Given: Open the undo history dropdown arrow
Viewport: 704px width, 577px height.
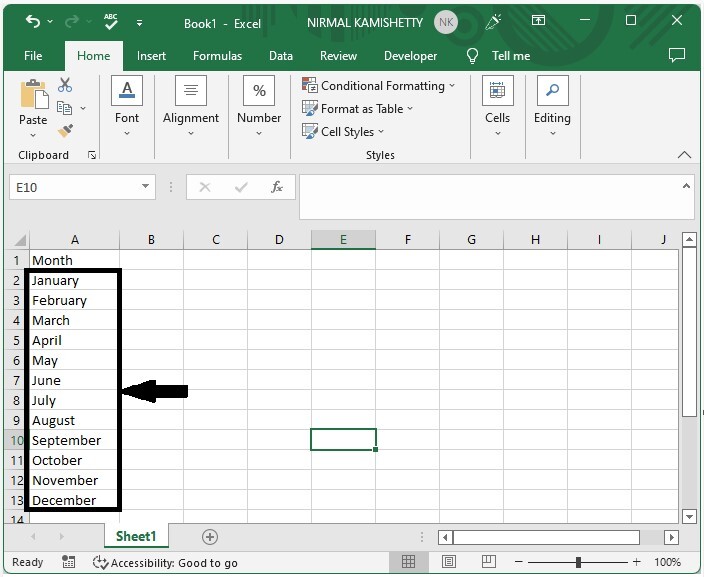Looking at the screenshot, I should click(50, 22).
